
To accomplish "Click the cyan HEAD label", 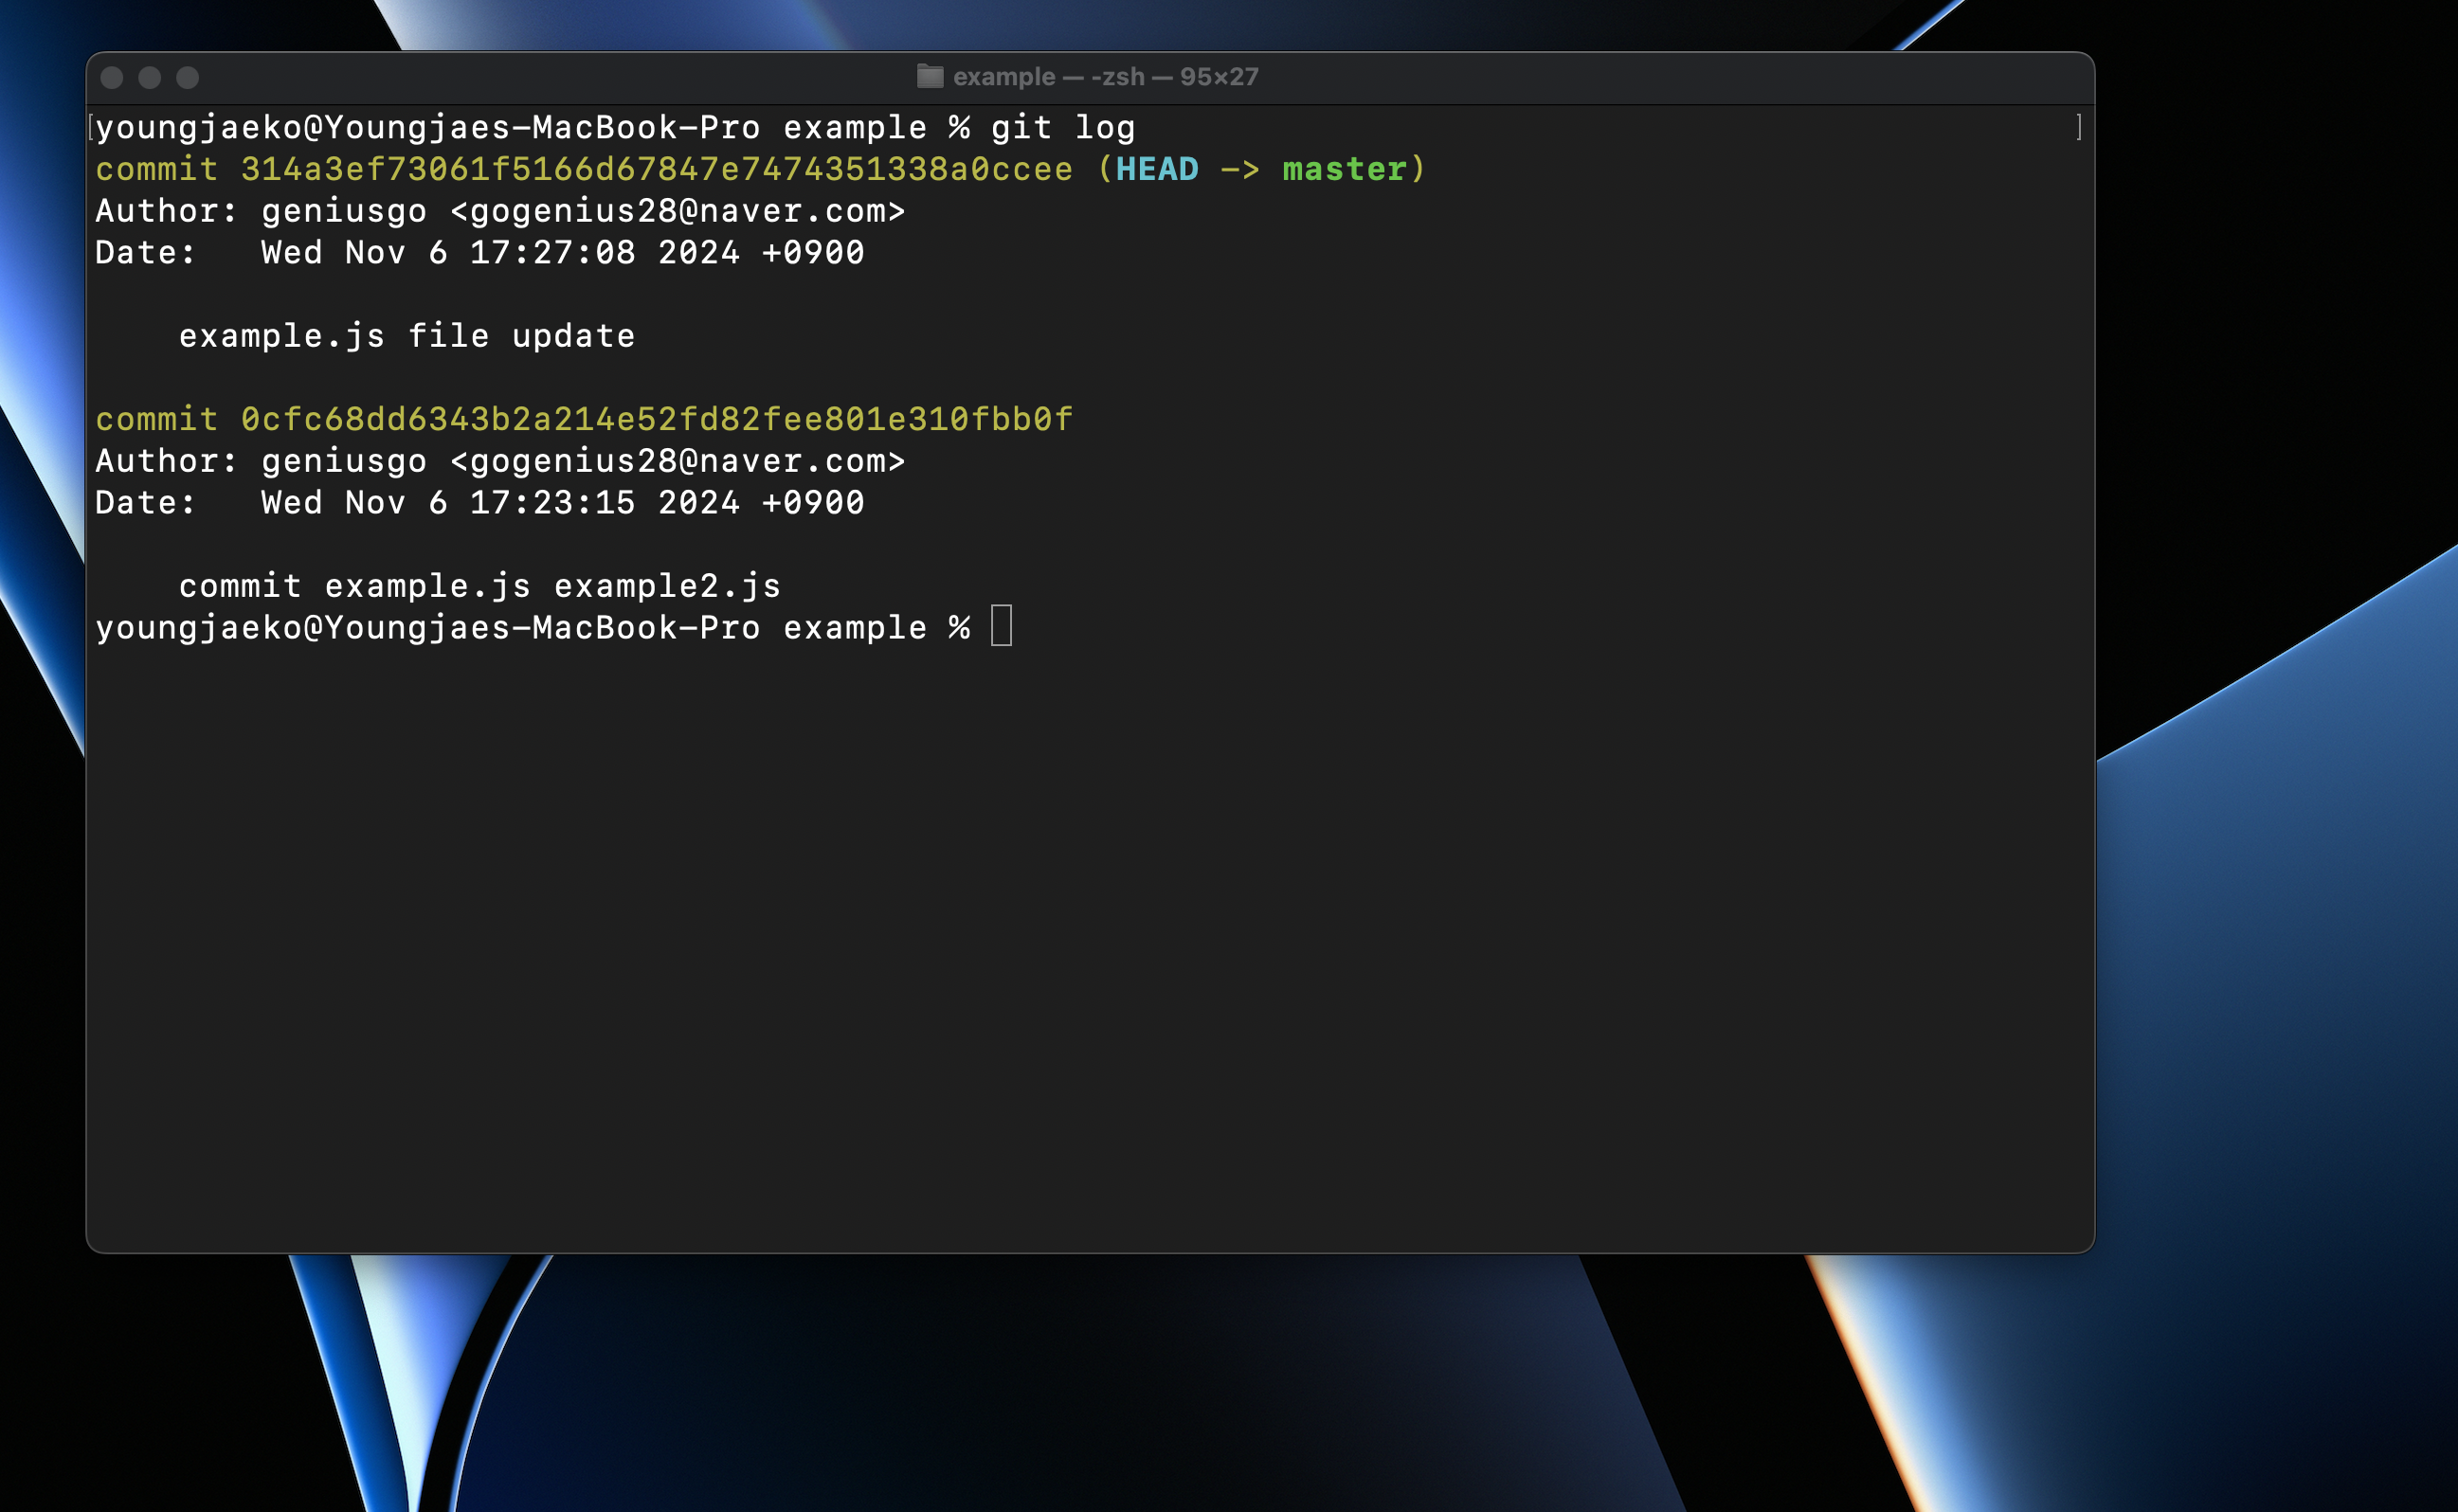I will pos(1156,170).
